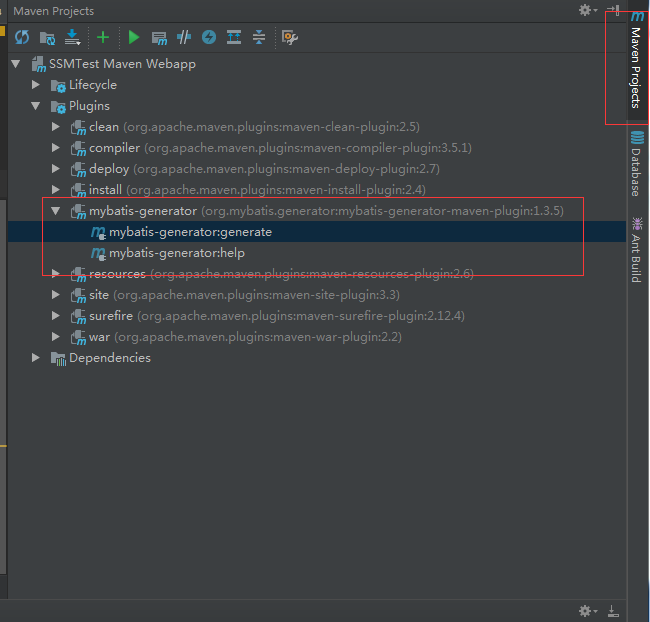
Task: Click the mybatis-generator:generate goal icon
Action: 98,232
